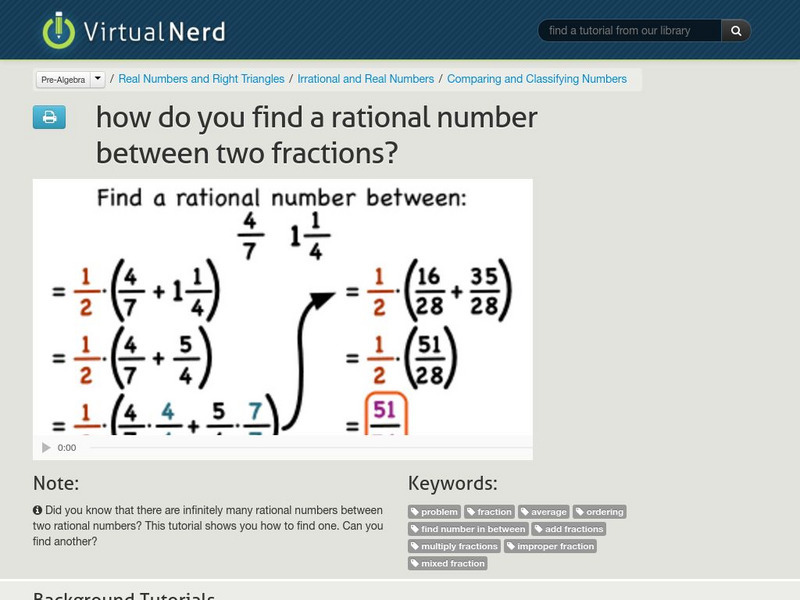Viewport: 800px width, 600px height.
Task: Click the add fractions keyword tag
Action: pyautogui.click(x=575, y=528)
